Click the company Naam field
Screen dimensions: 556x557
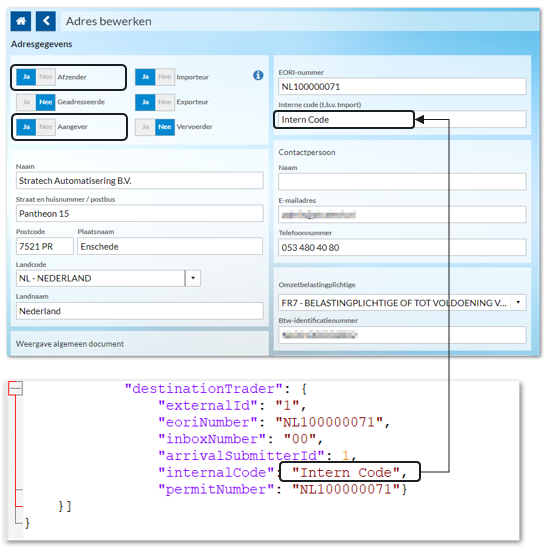click(x=140, y=181)
